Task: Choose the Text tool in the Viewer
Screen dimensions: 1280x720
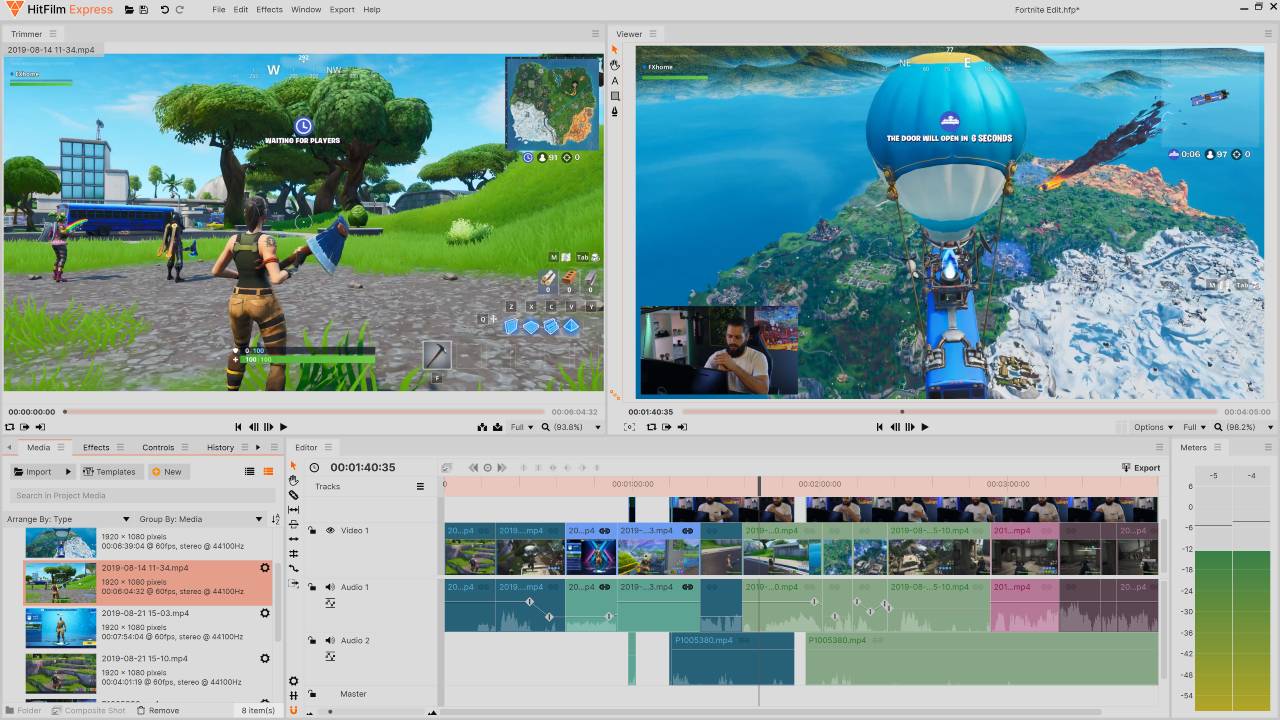Action: (615, 81)
